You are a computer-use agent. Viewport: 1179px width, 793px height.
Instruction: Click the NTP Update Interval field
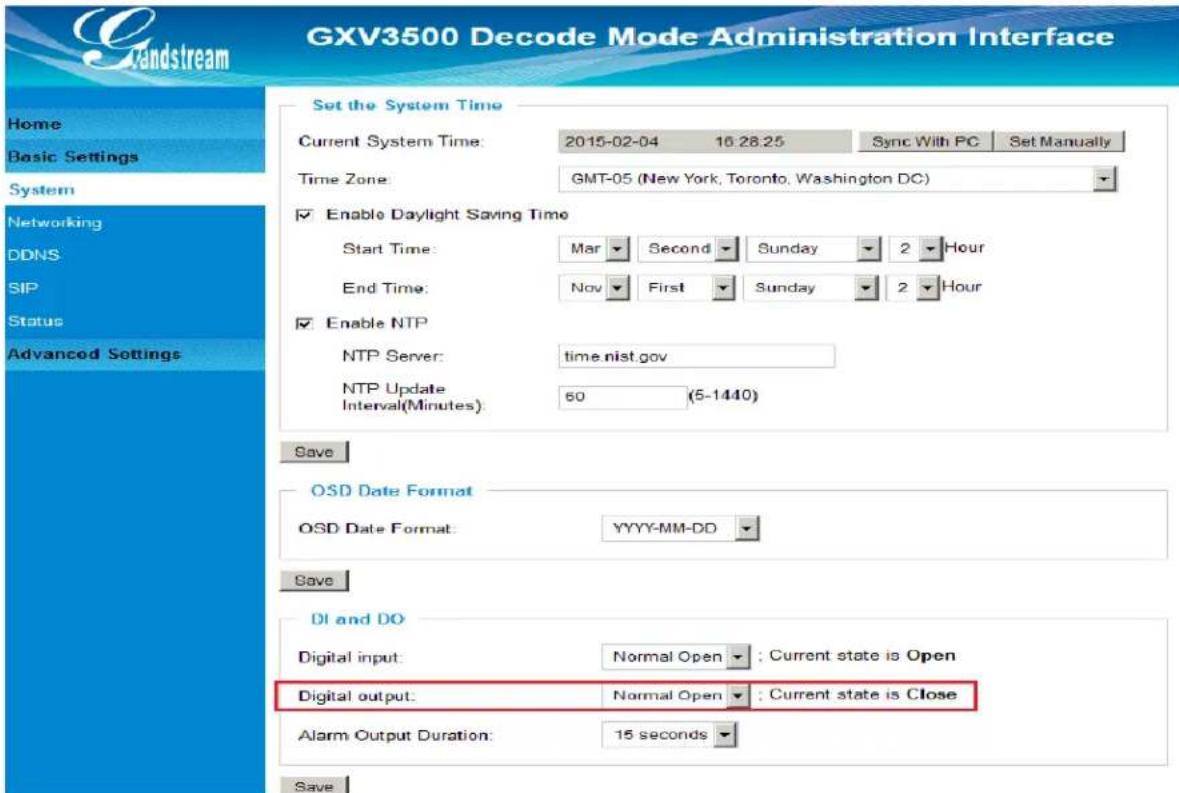pos(622,397)
